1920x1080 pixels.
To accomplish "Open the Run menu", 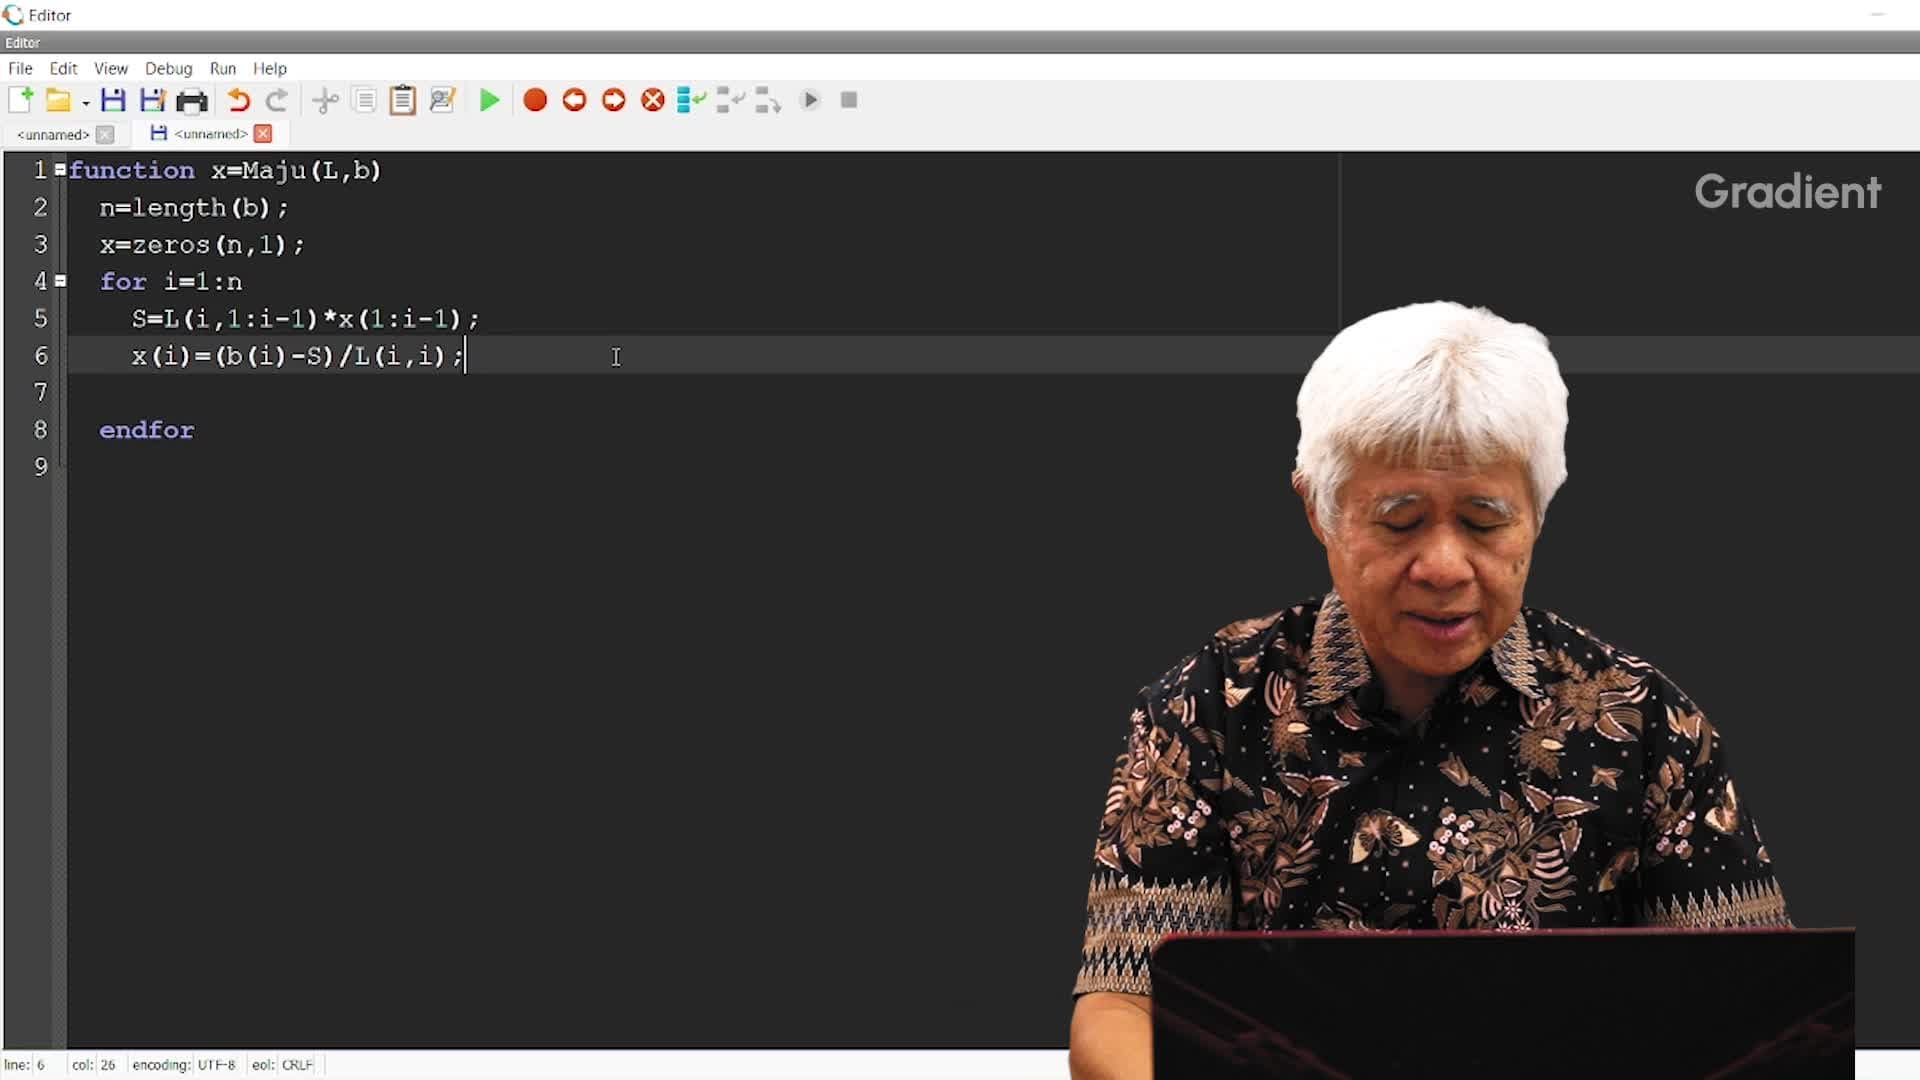I will point(222,68).
